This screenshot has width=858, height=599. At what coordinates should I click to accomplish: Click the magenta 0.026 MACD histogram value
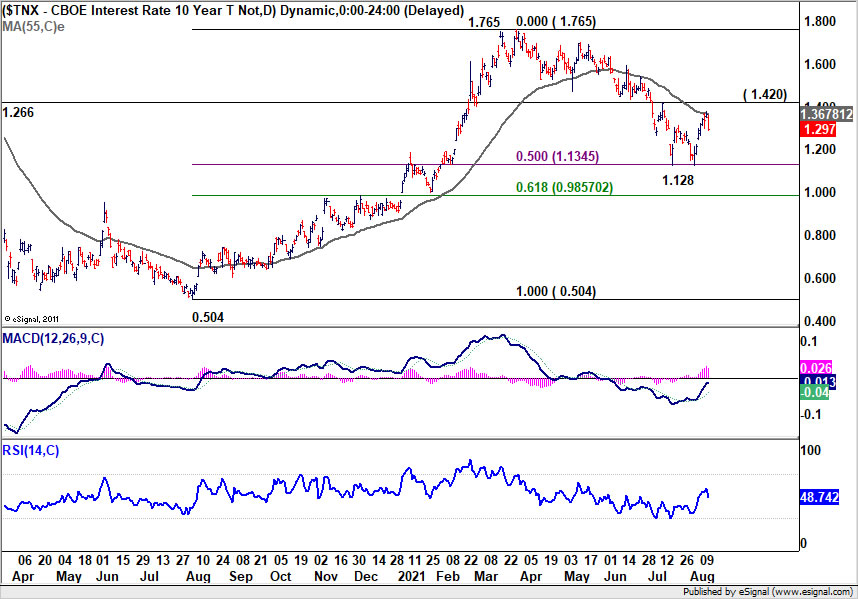(x=816, y=368)
